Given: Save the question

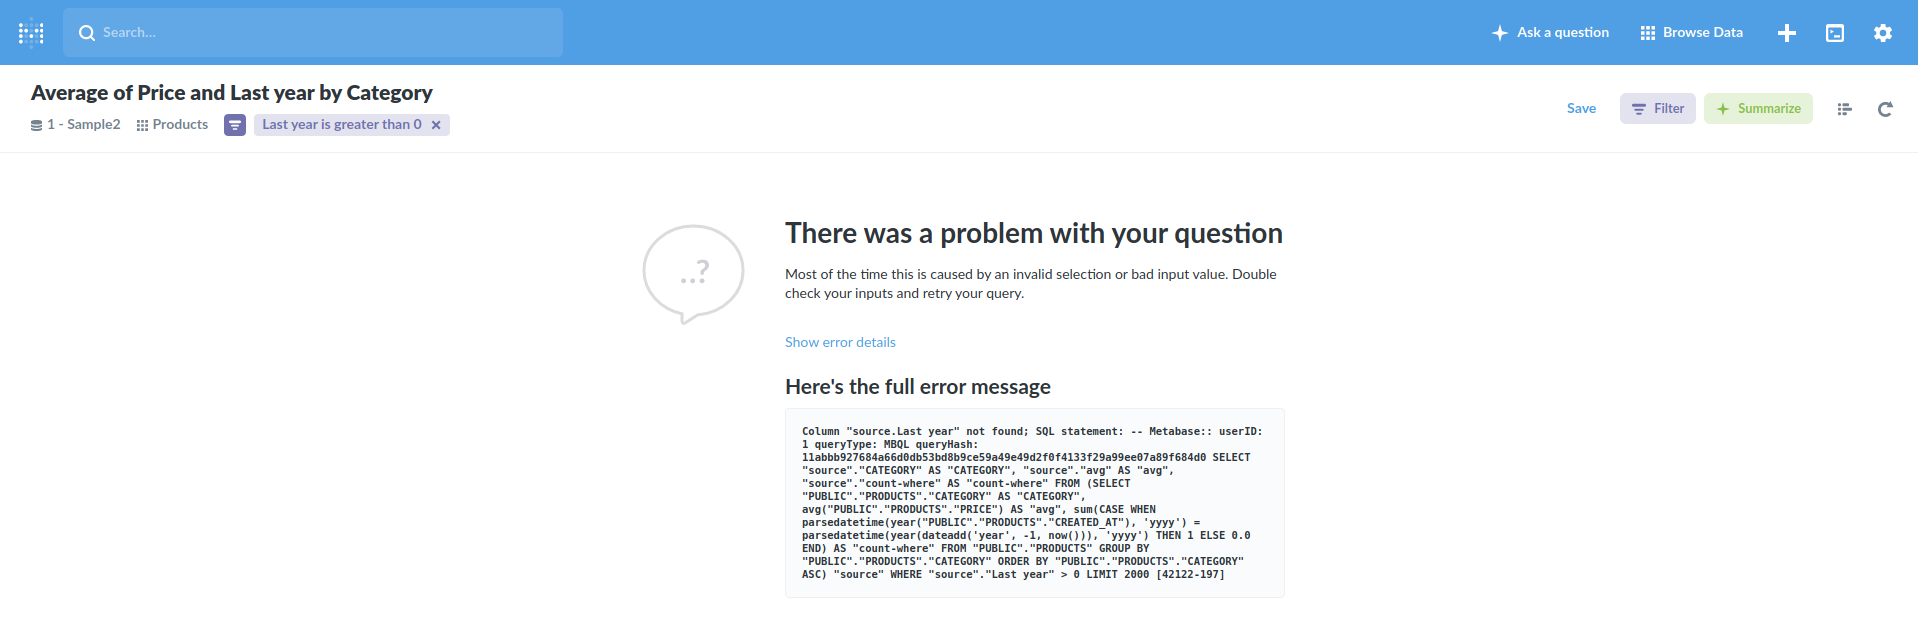Looking at the screenshot, I should (1581, 108).
